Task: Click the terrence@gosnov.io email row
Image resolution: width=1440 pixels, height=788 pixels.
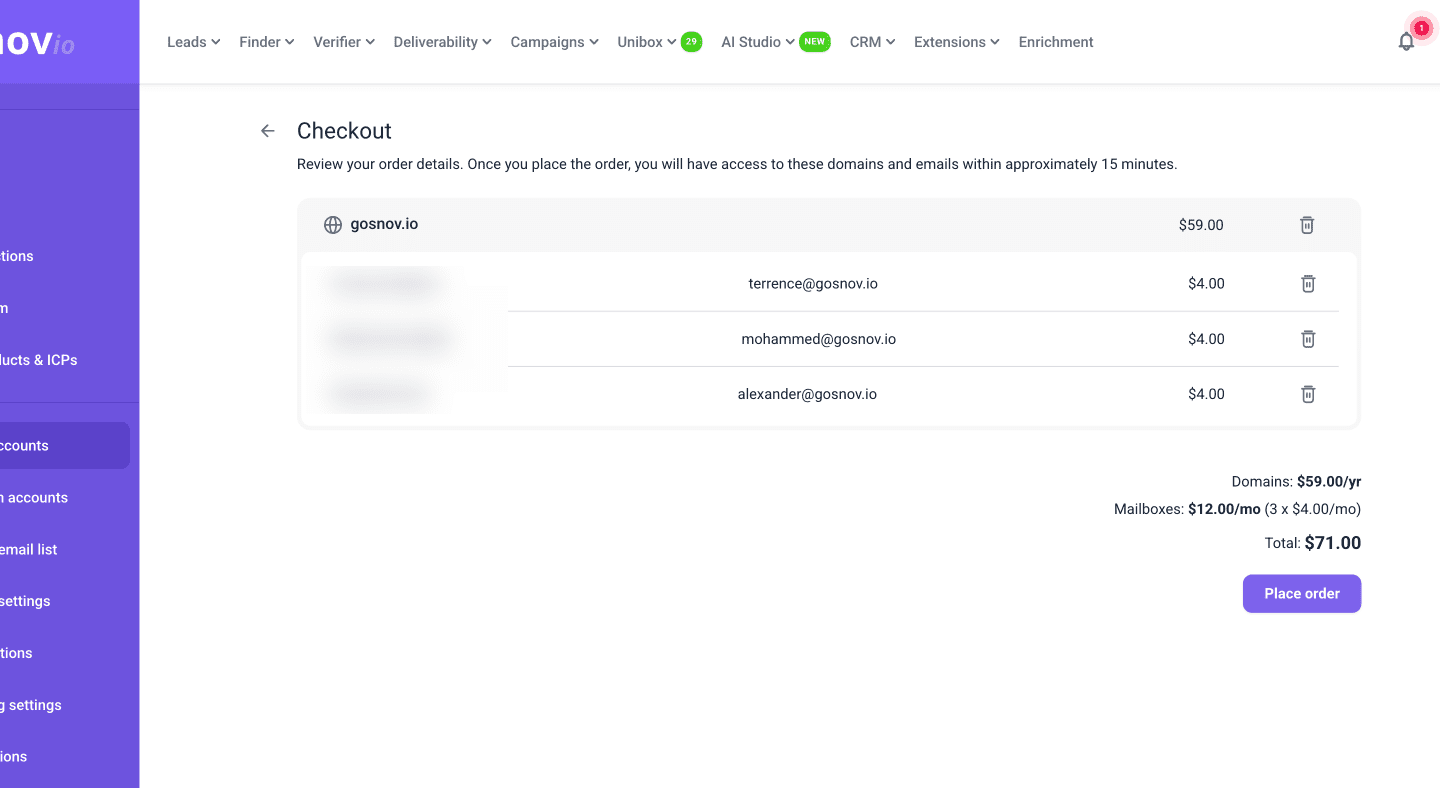Action: pos(812,284)
